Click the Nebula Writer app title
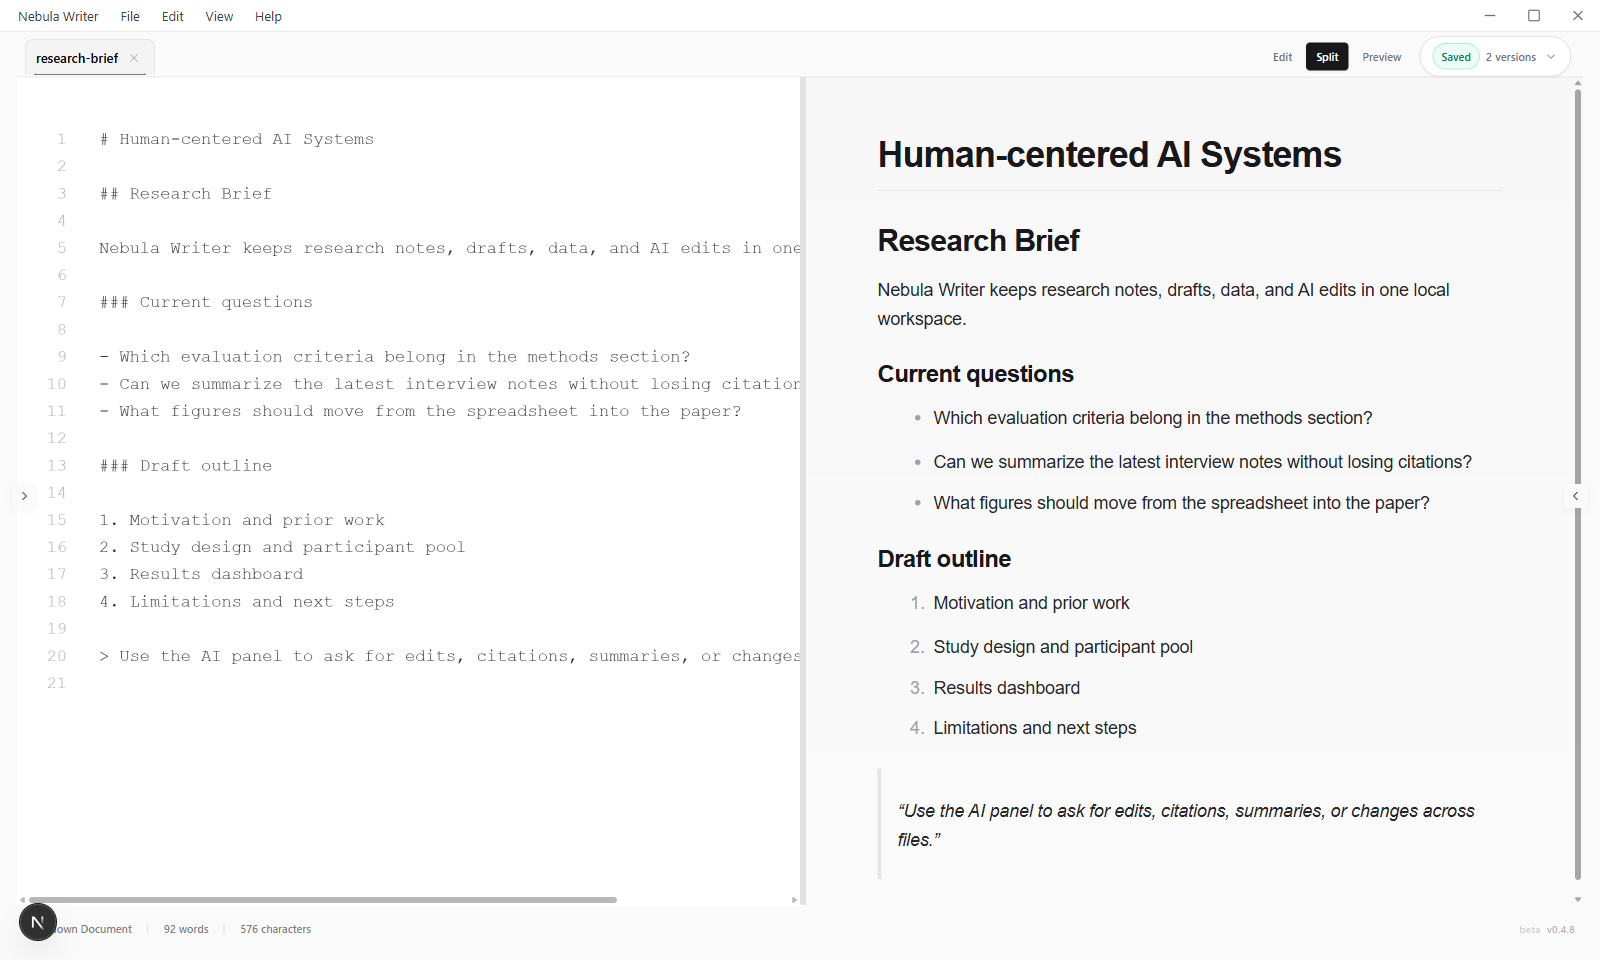The image size is (1600, 960). click(58, 16)
